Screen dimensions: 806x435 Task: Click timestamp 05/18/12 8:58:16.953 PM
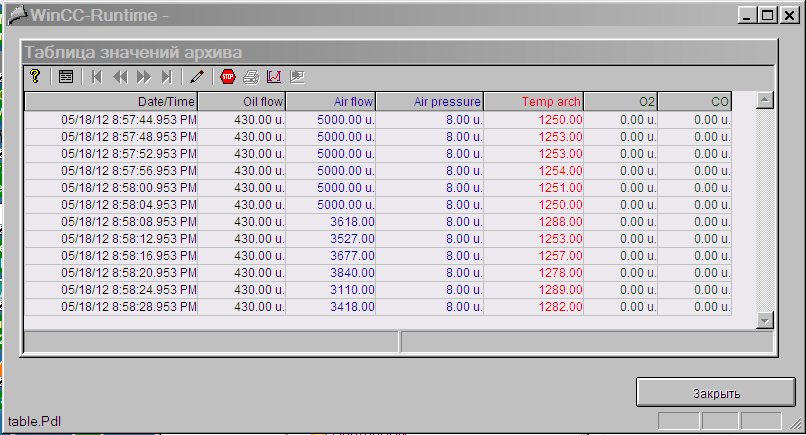(129, 256)
